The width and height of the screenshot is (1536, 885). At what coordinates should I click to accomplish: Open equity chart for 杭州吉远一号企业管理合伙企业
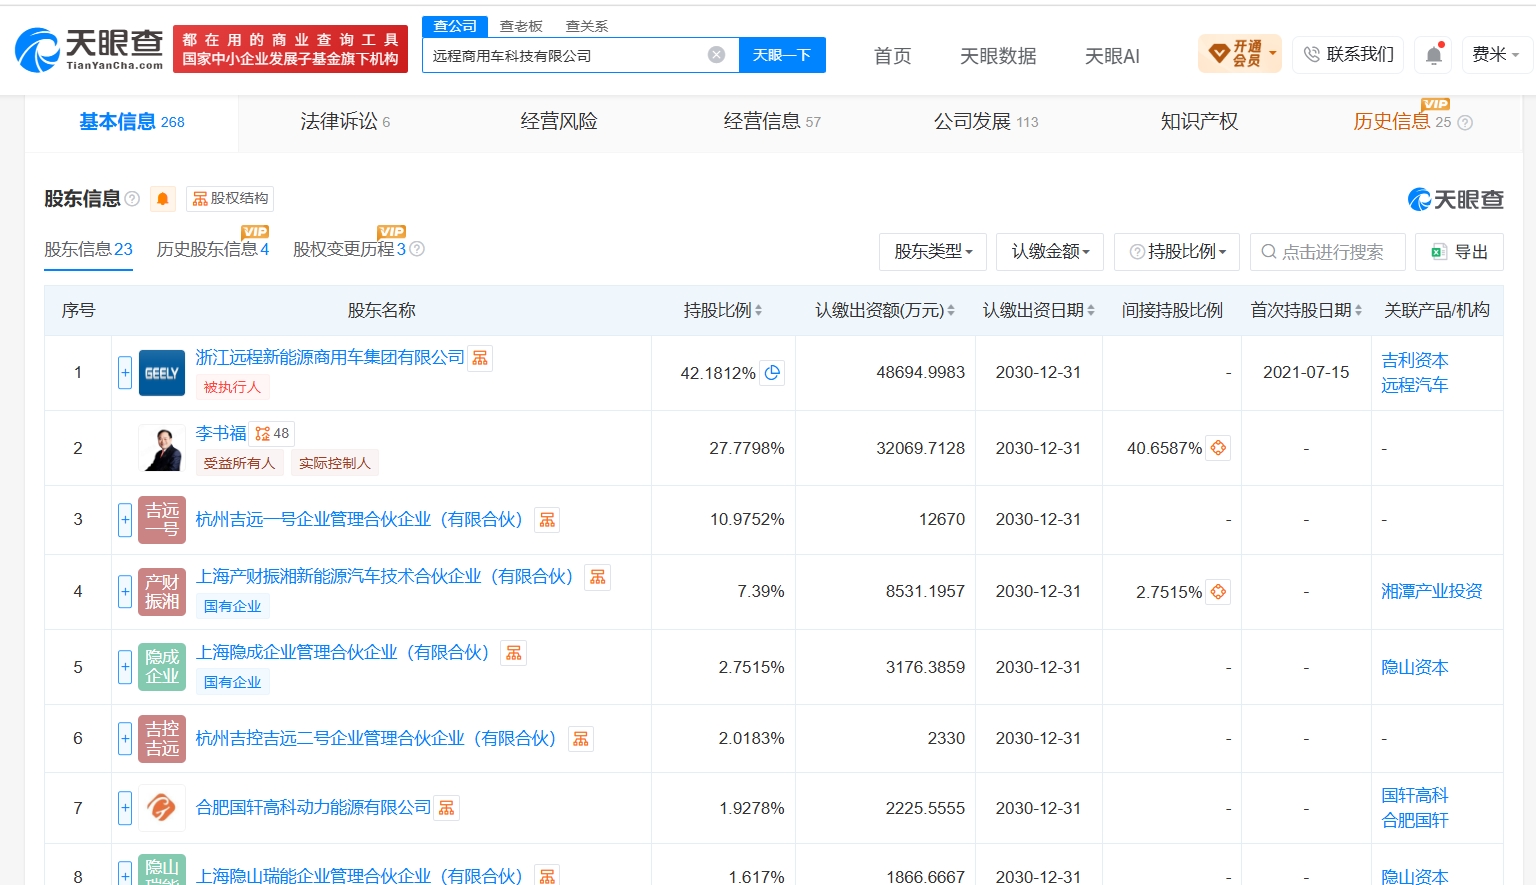(x=547, y=520)
